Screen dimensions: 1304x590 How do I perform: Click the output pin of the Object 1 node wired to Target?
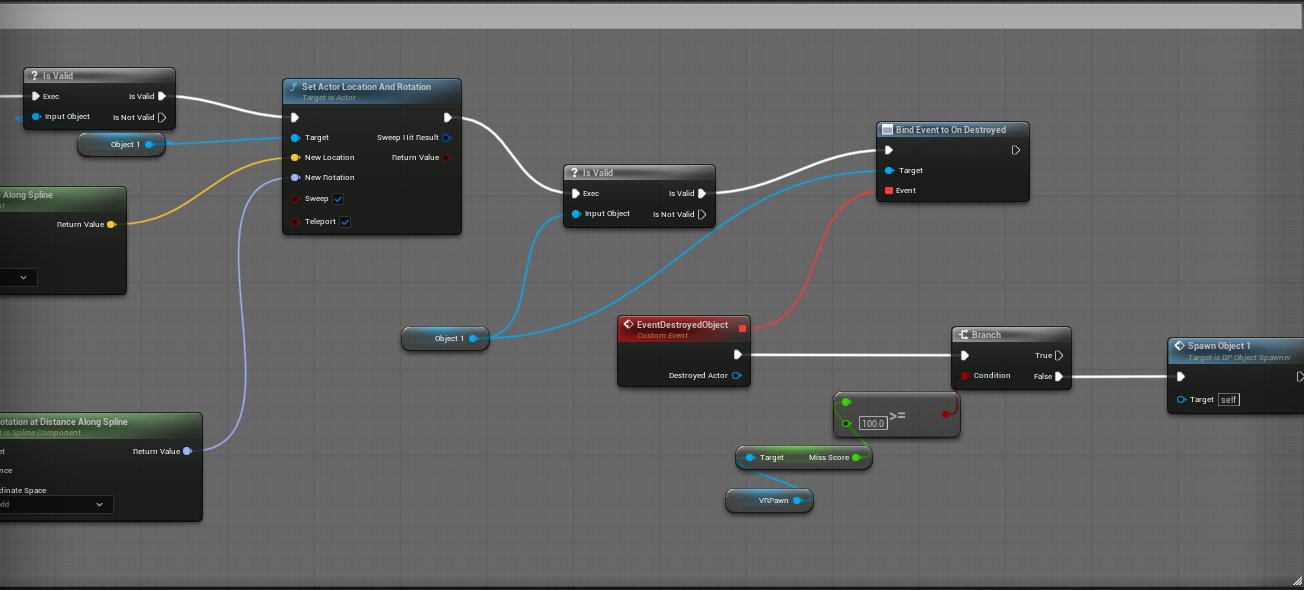(x=150, y=145)
